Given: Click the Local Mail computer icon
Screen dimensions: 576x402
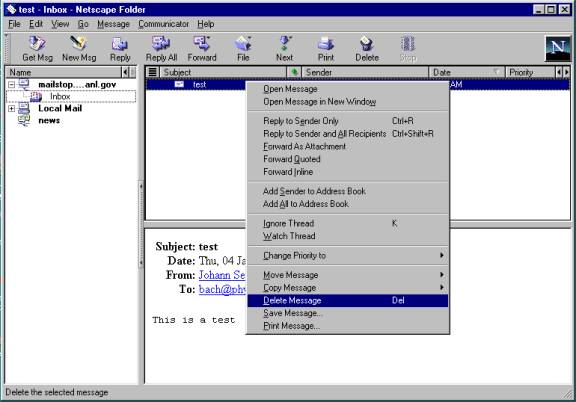Looking at the screenshot, I should coord(24,108).
